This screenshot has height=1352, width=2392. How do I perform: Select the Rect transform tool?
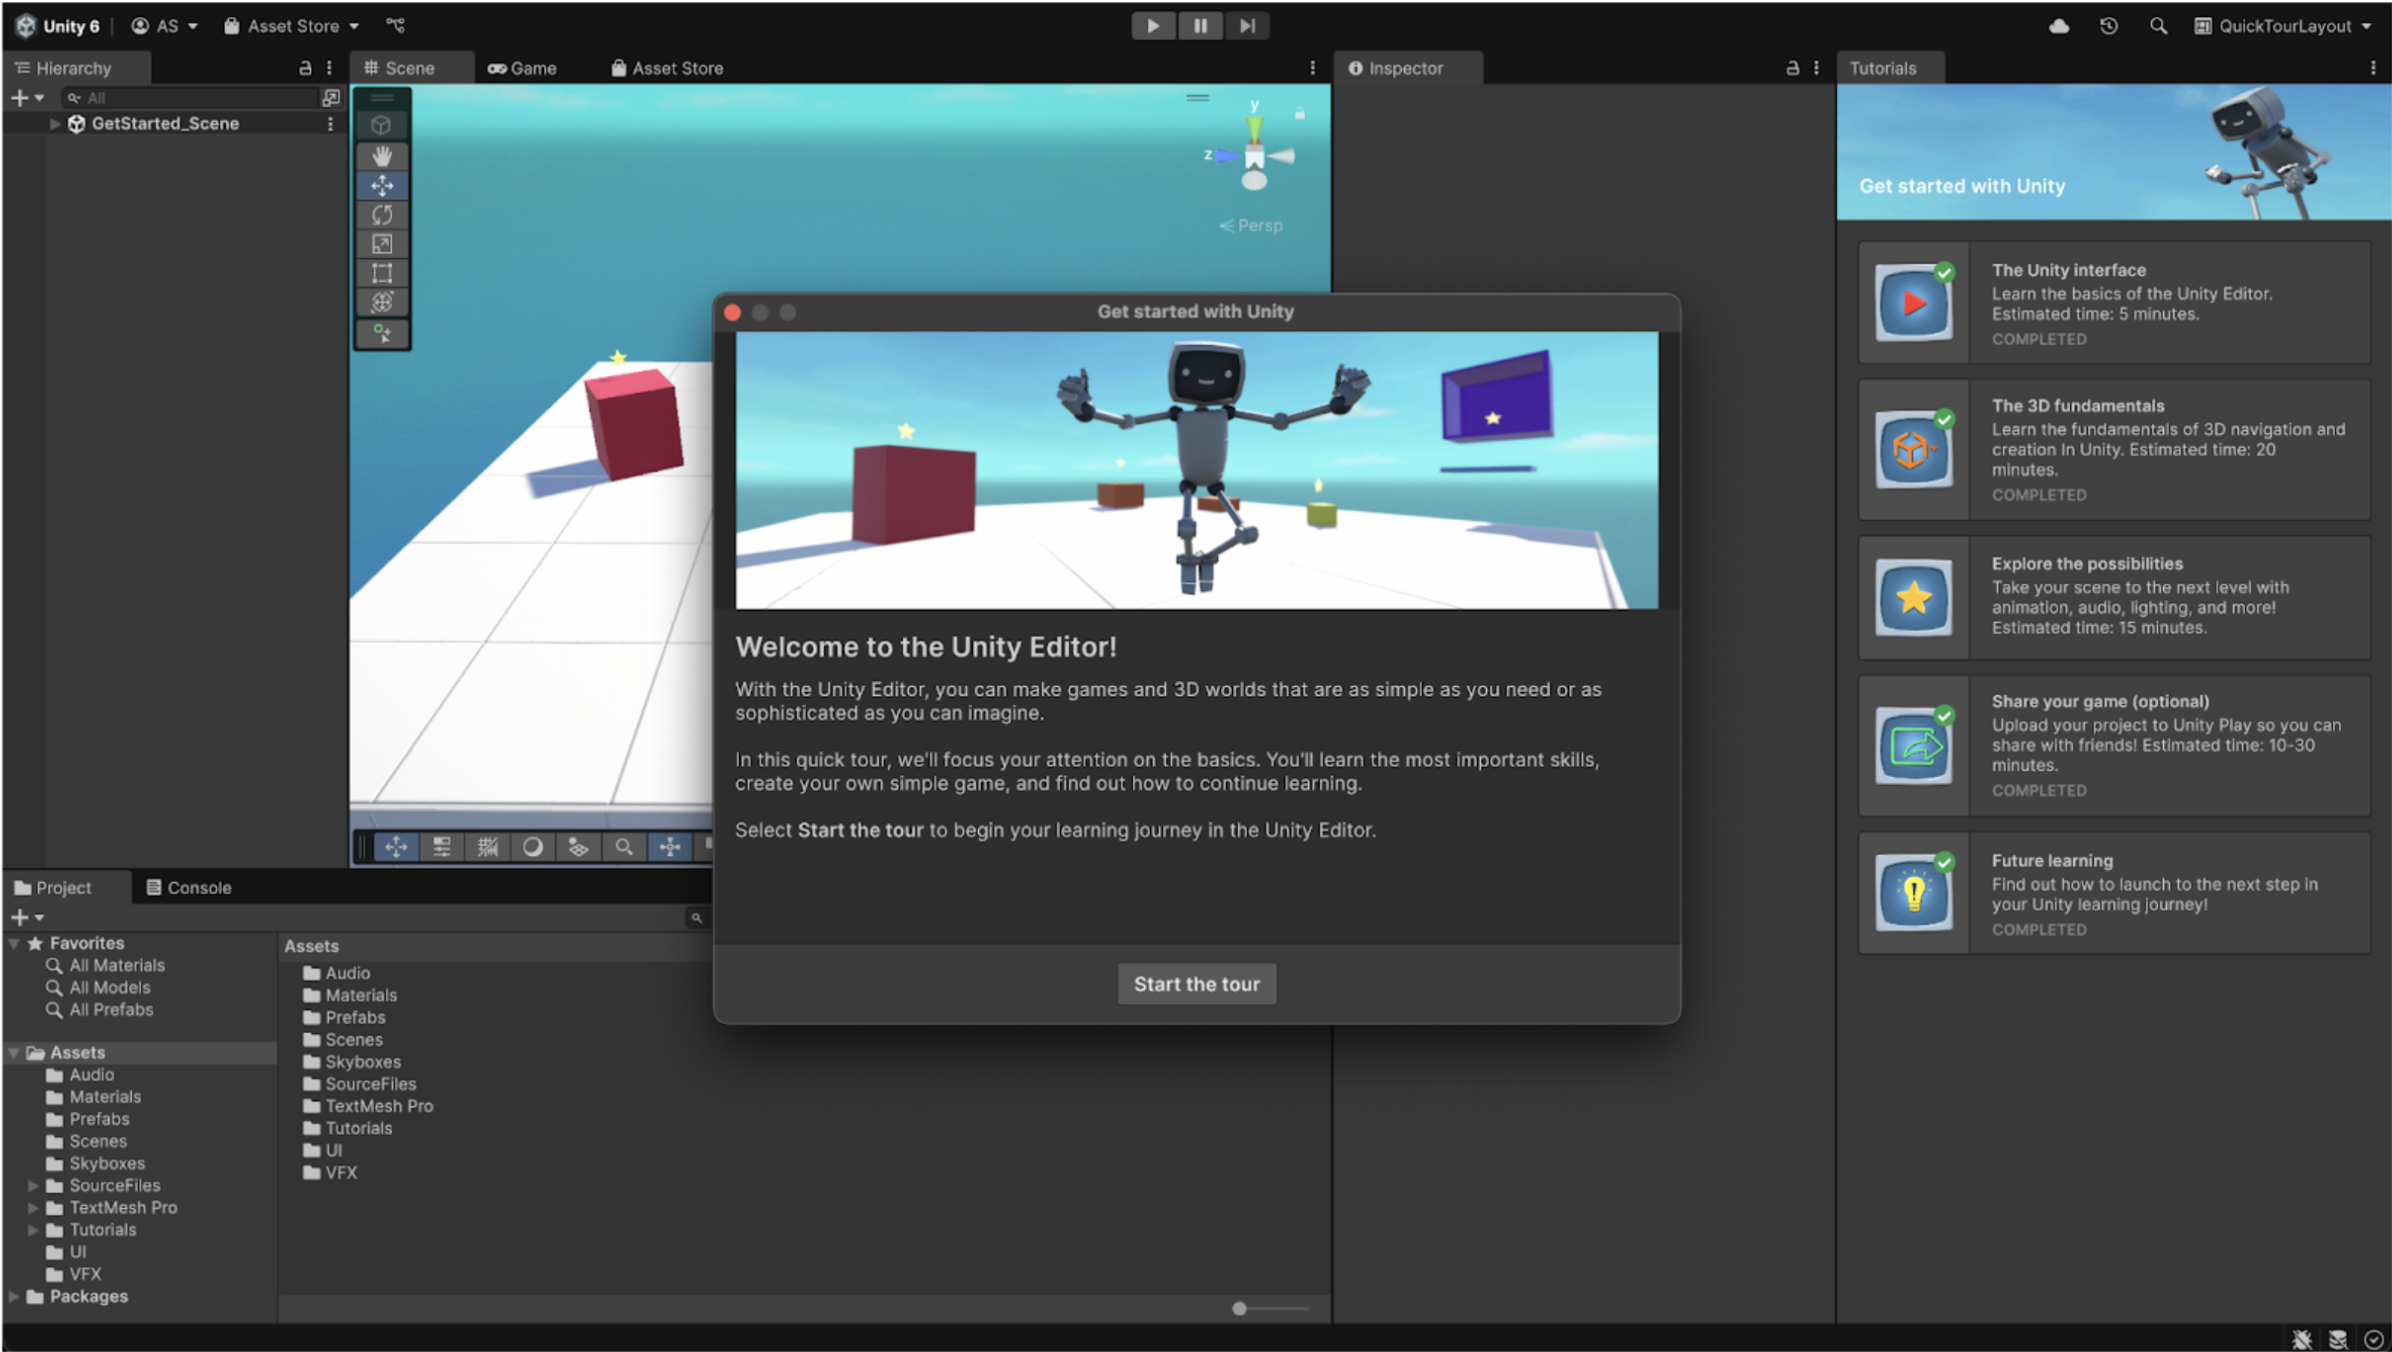382,273
